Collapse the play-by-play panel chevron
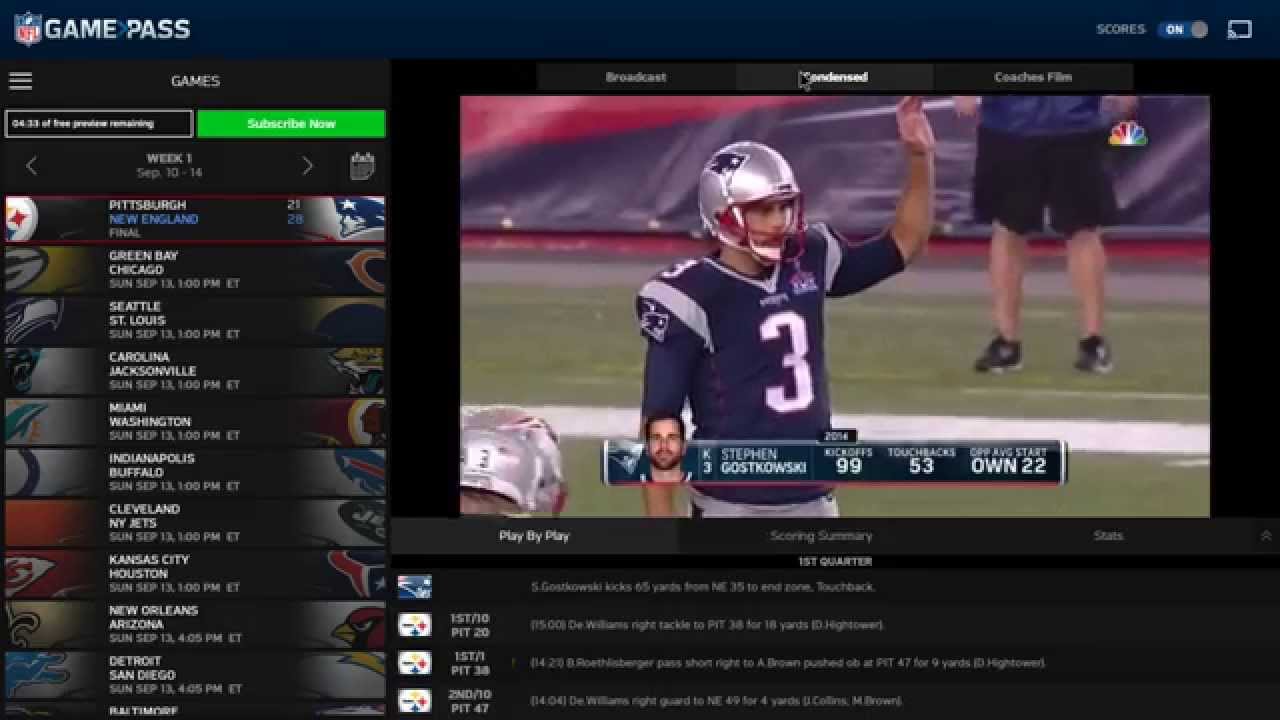Image resolution: width=1280 pixels, height=720 pixels. [x=1266, y=536]
